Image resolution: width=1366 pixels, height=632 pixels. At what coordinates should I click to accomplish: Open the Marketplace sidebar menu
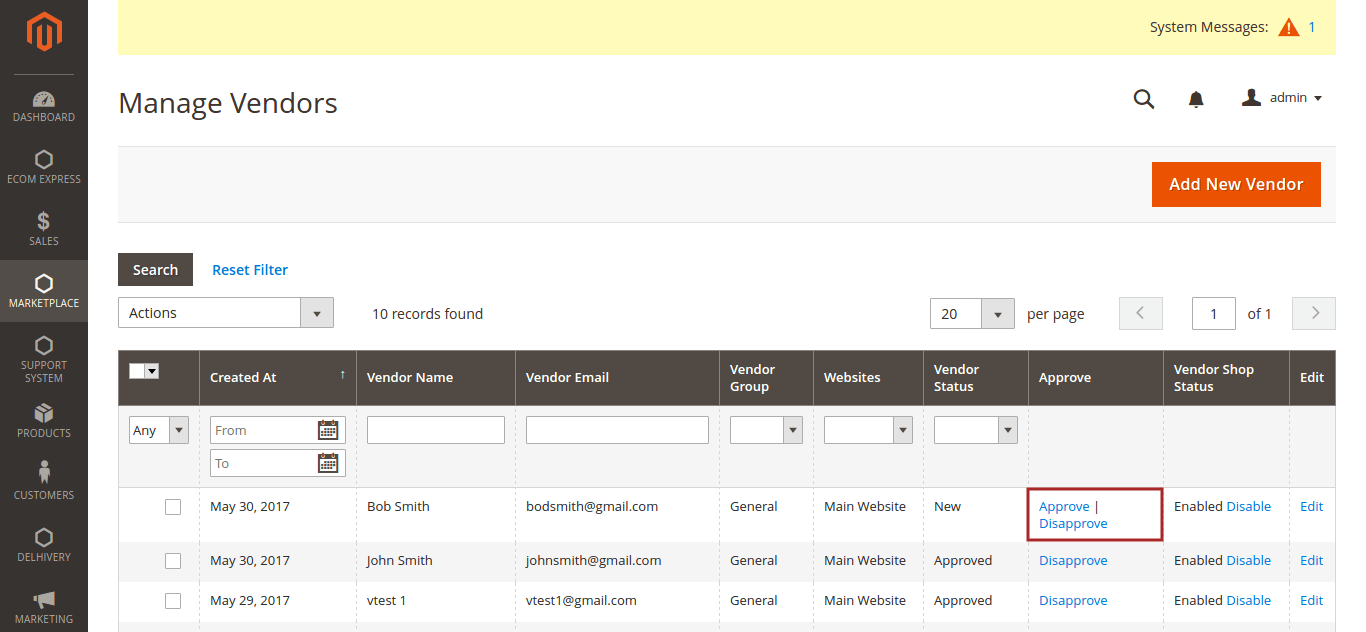[44, 291]
